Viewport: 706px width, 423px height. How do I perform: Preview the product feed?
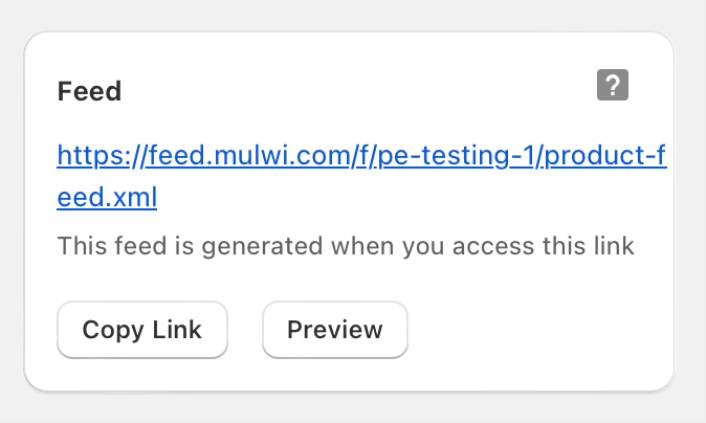coord(334,330)
